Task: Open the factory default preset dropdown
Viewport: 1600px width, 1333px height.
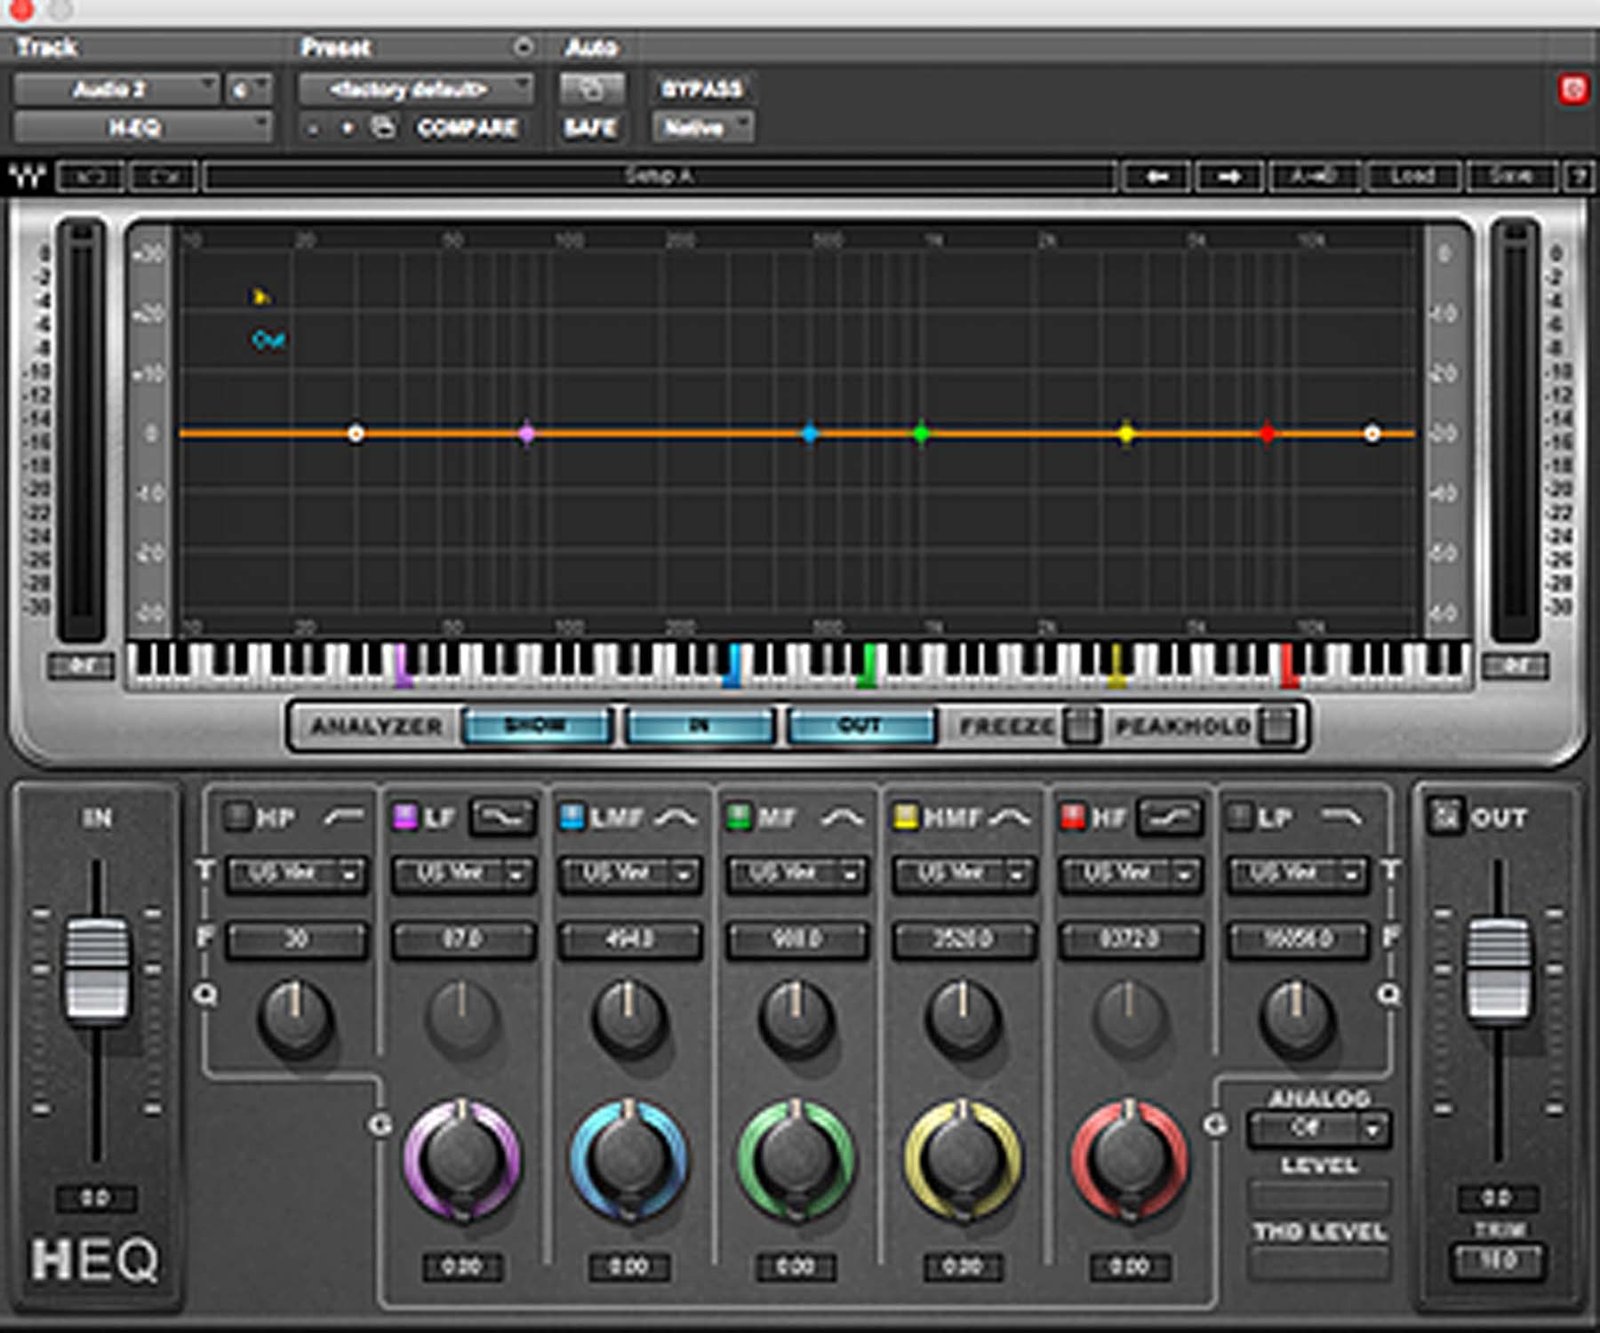Action: (415, 90)
